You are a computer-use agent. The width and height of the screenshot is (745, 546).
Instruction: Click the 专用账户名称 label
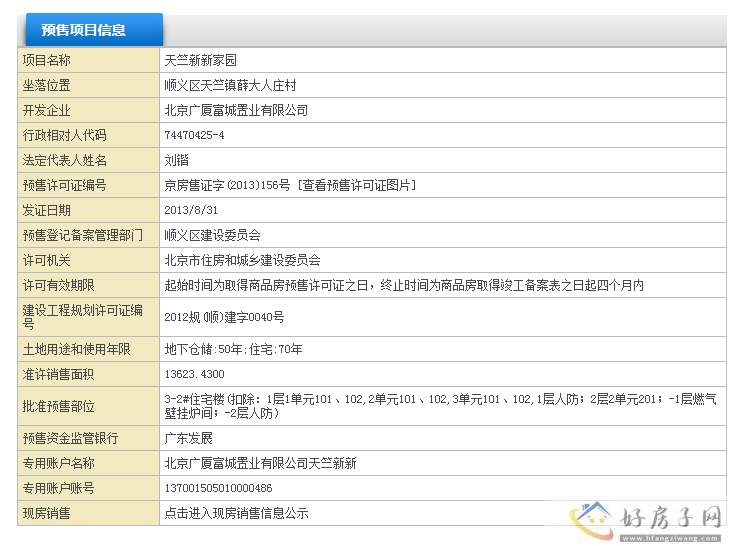(x=58, y=463)
